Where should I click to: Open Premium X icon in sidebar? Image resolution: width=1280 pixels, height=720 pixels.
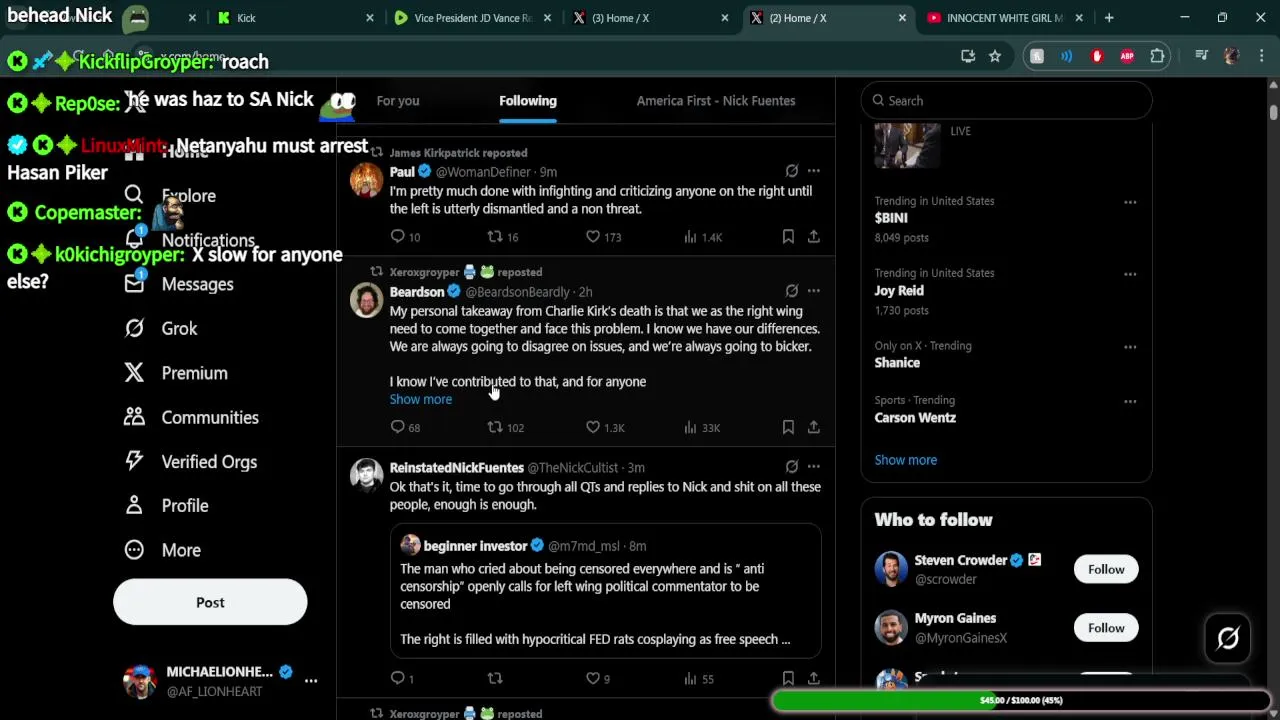(134, 373)
